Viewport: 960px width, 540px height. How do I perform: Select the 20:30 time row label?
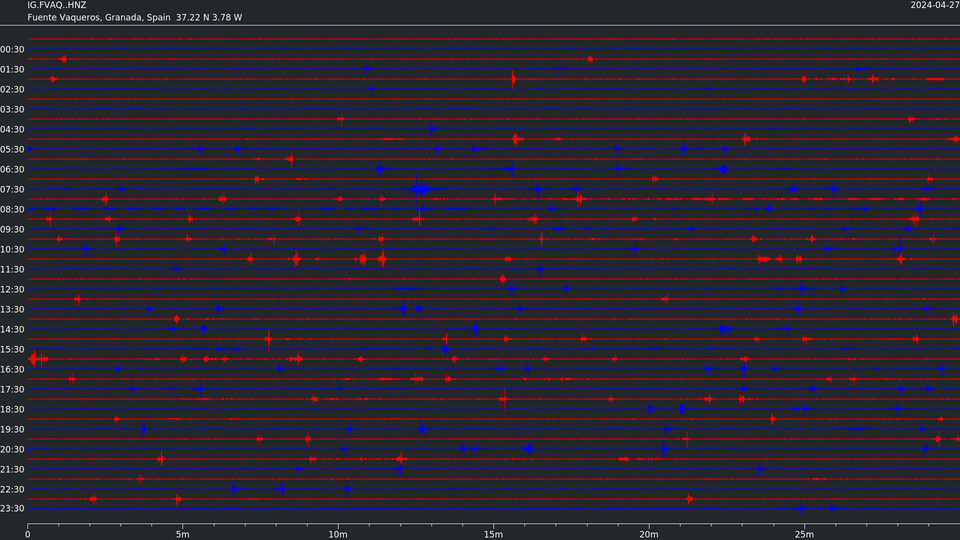[12, 449]
